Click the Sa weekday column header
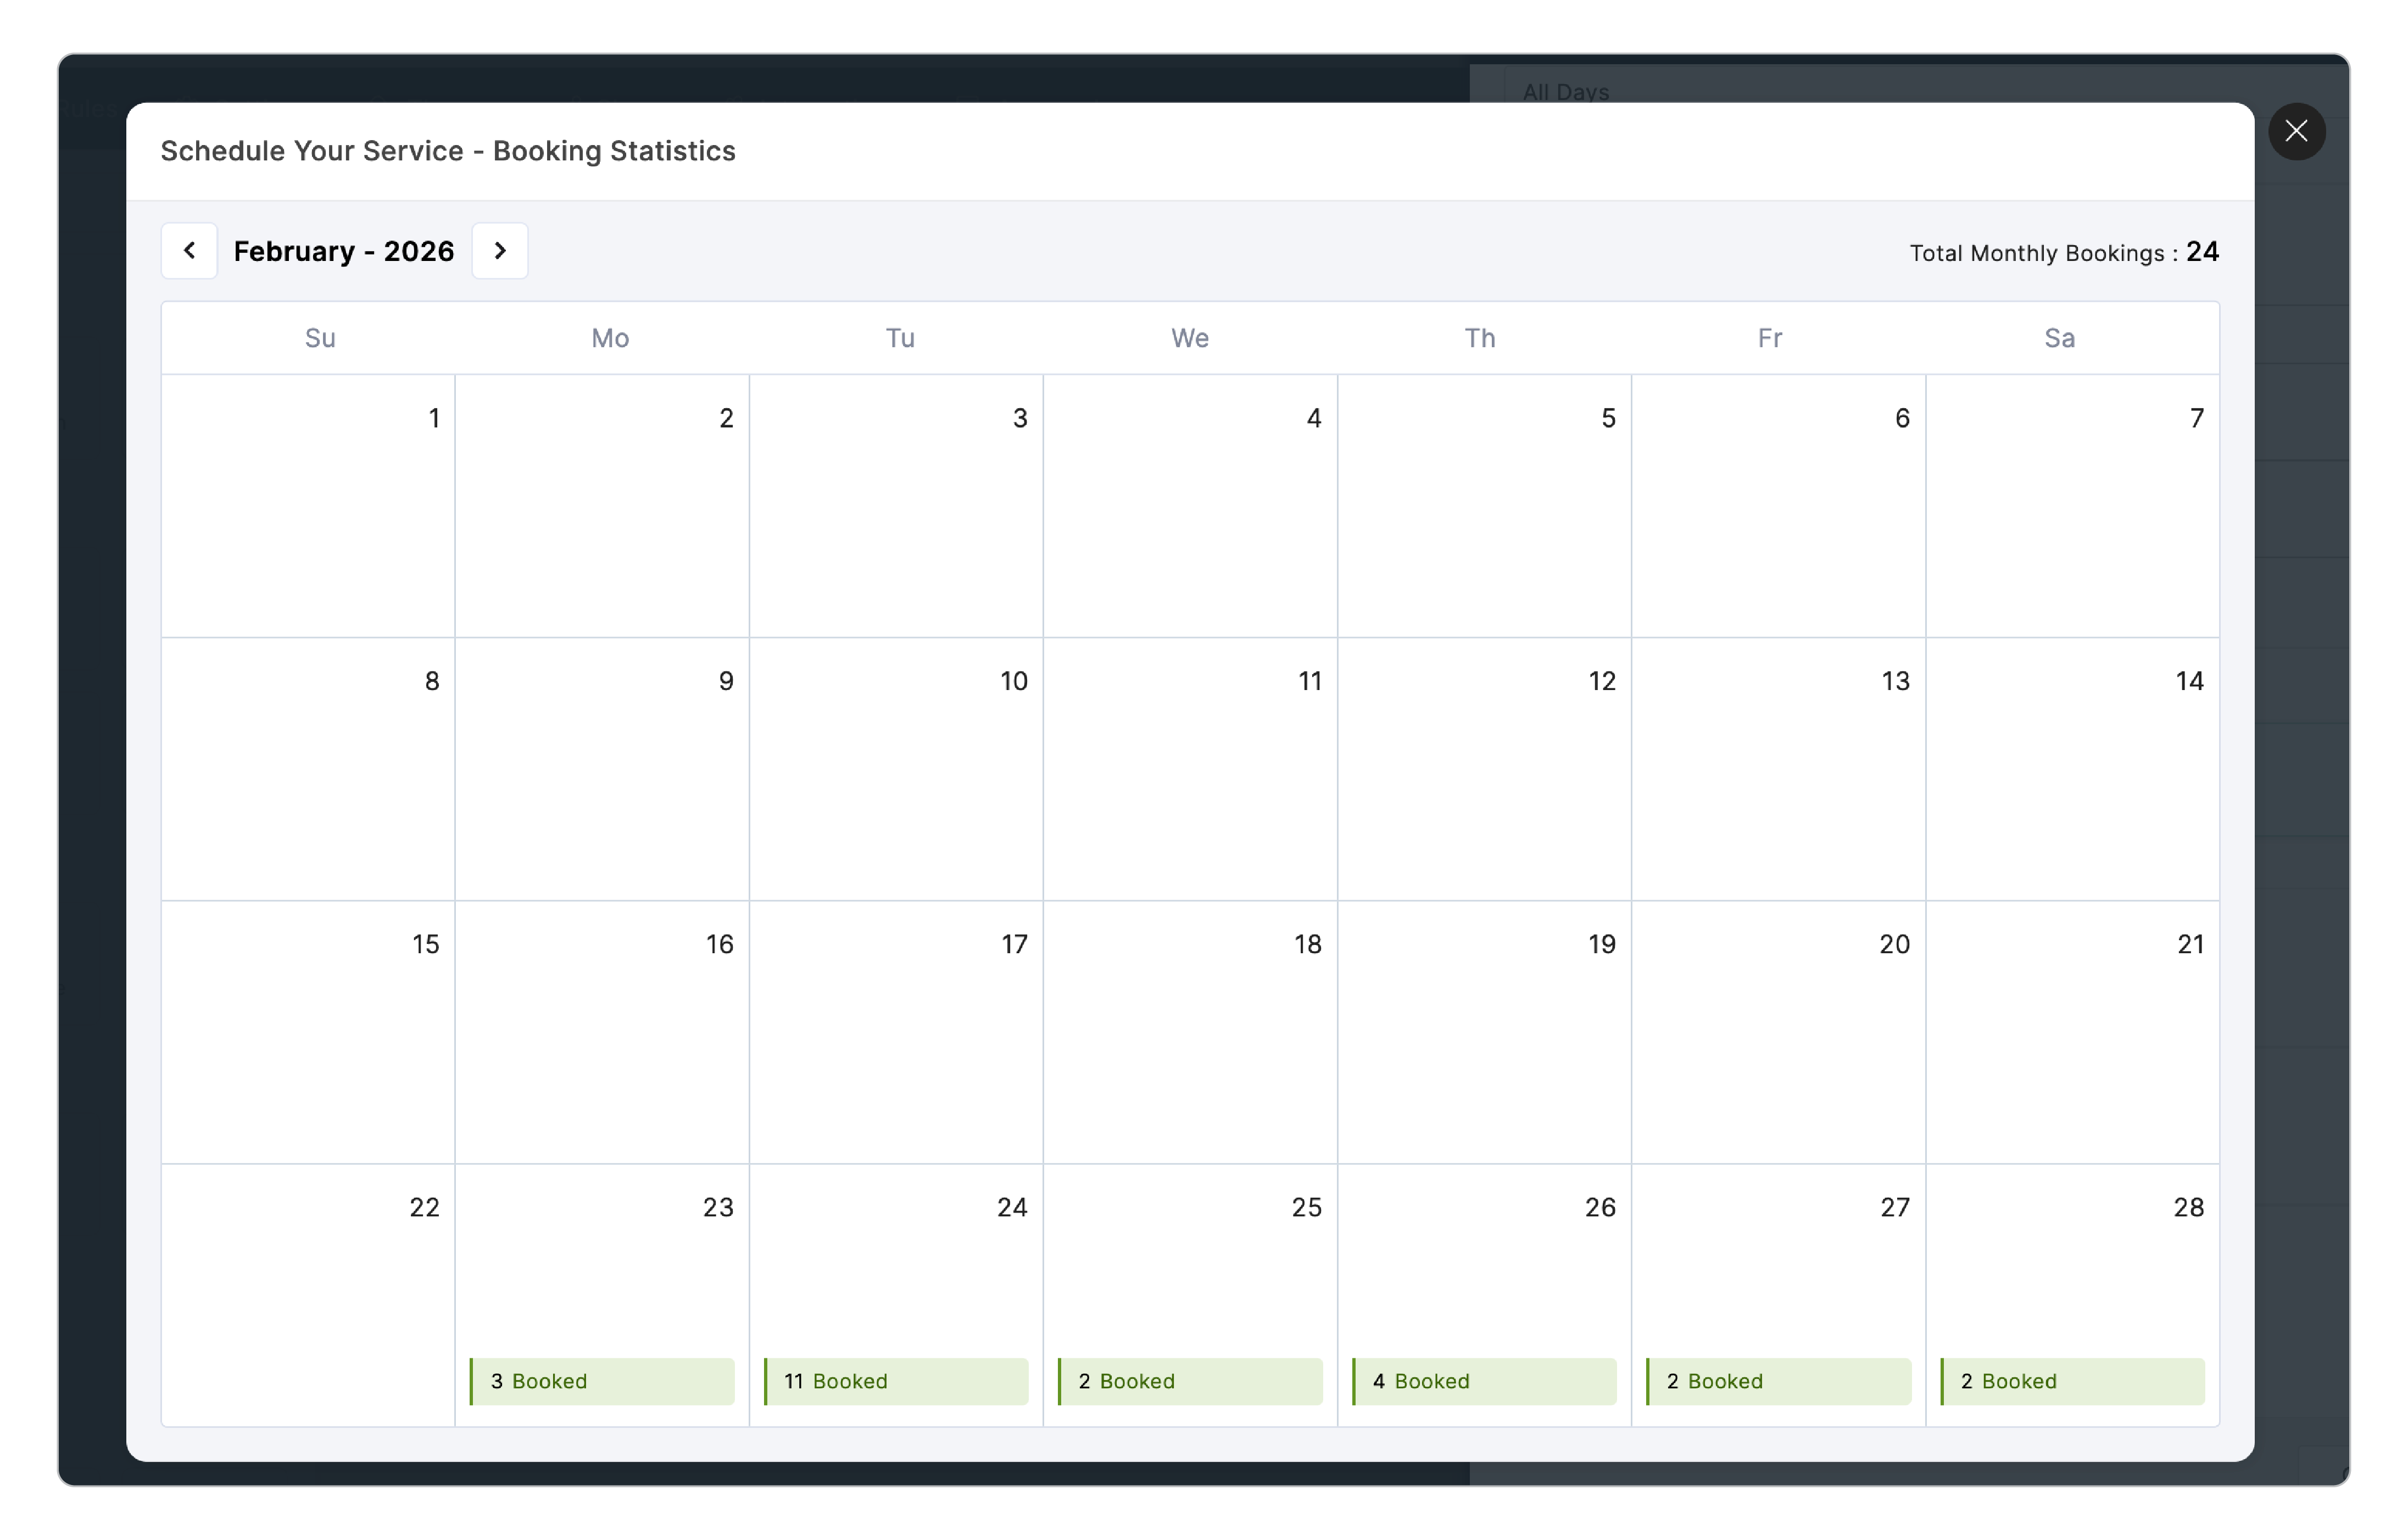 pos(2059,338)
